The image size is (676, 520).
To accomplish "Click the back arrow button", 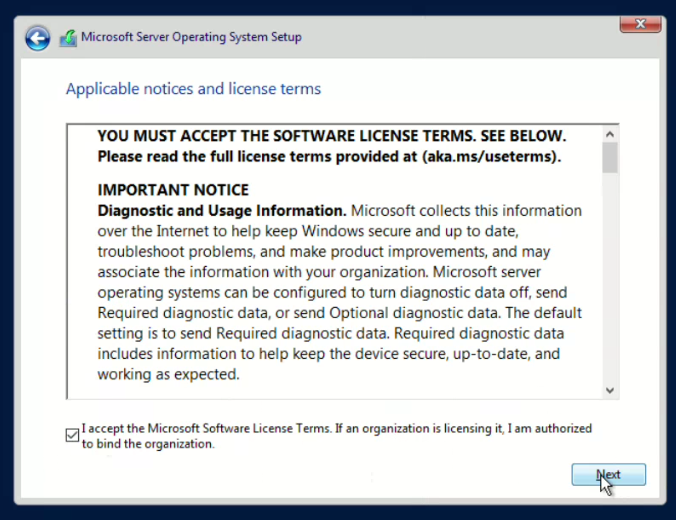I will [x=37, y=38].
